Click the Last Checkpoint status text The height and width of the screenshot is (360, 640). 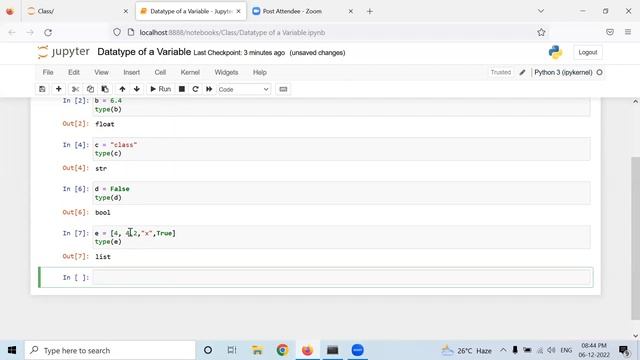tap(239, 53)
